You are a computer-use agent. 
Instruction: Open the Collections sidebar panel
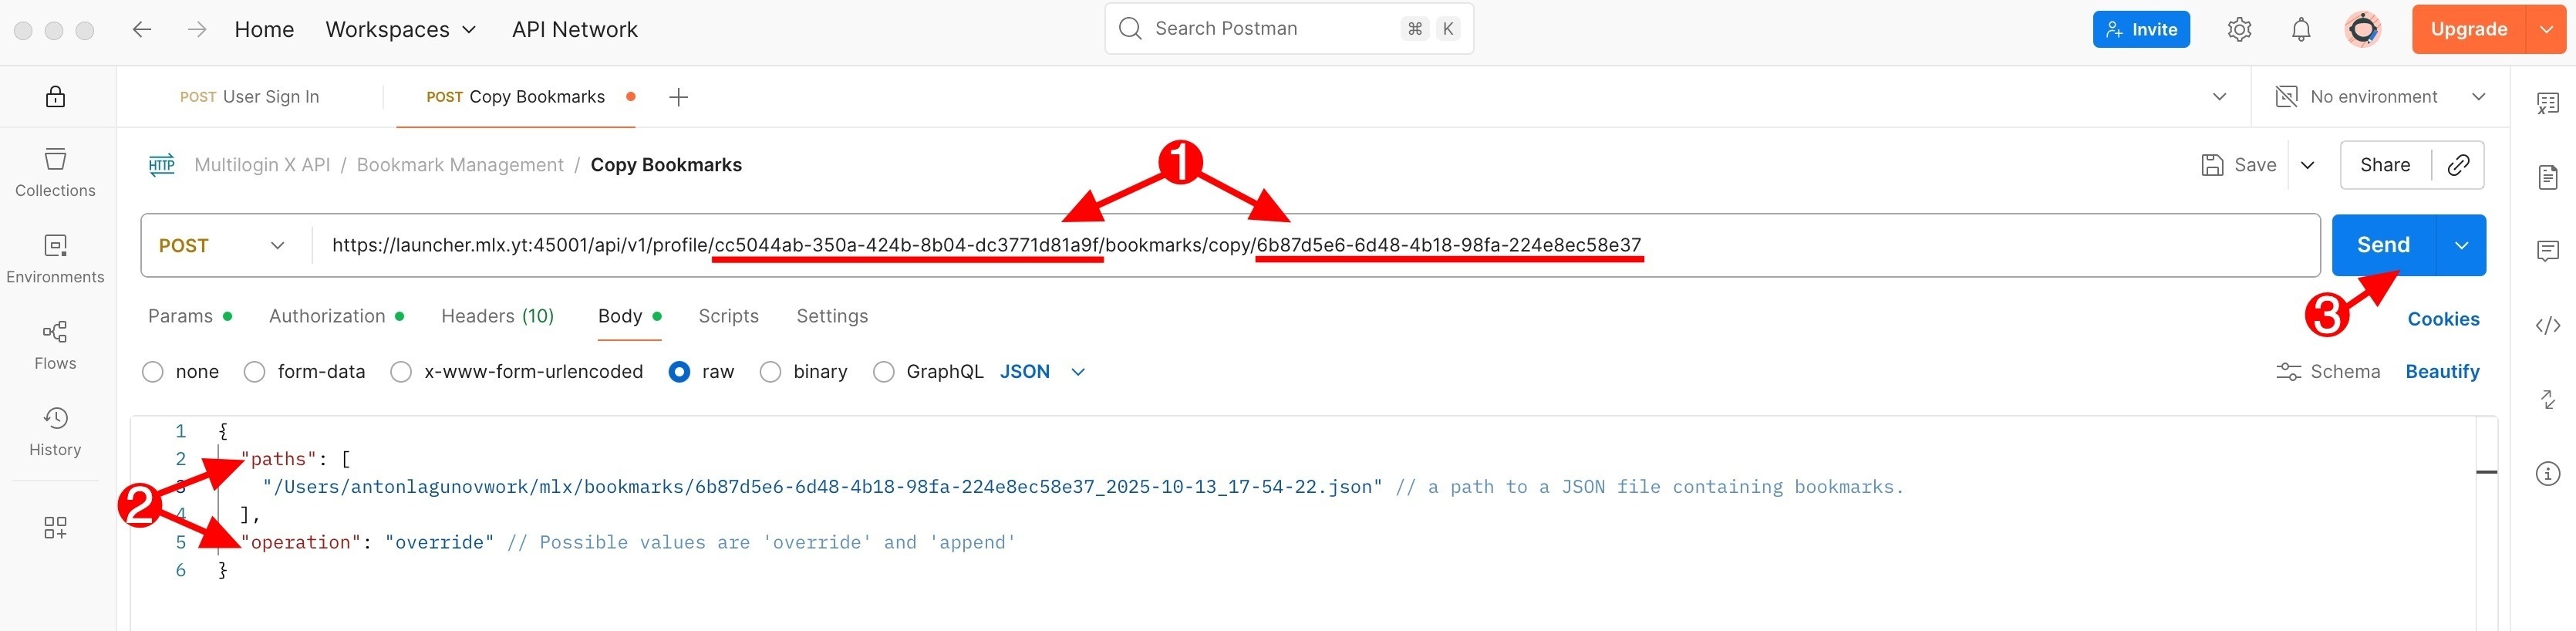tap(55, 172)
